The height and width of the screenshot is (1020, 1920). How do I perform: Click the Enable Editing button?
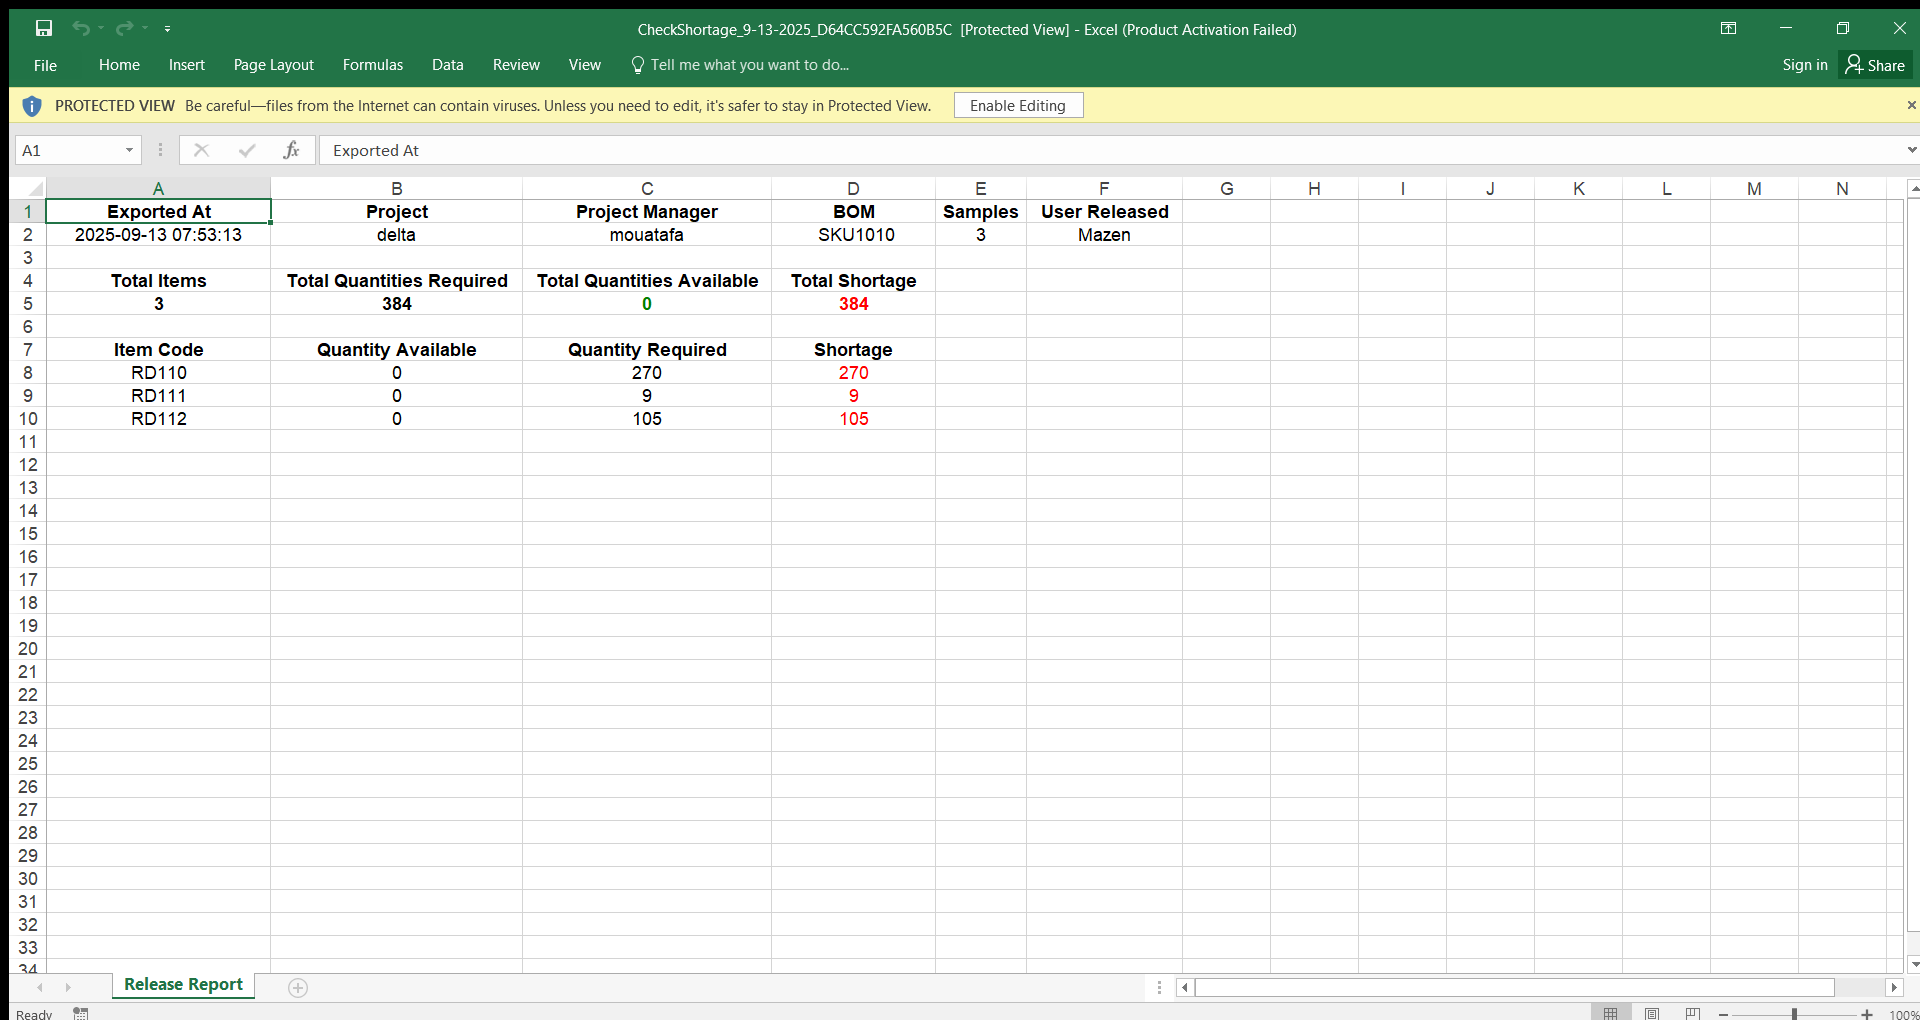coord(1017,105)
